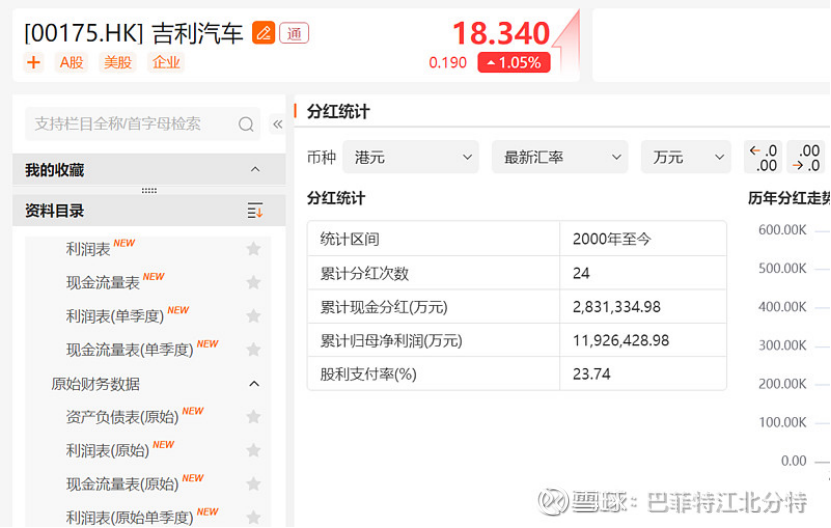Image resolution: width=831 pixels, height=528 pixels.
Task: Switch to the 企业 tab
Action: (x=166, y=63)
